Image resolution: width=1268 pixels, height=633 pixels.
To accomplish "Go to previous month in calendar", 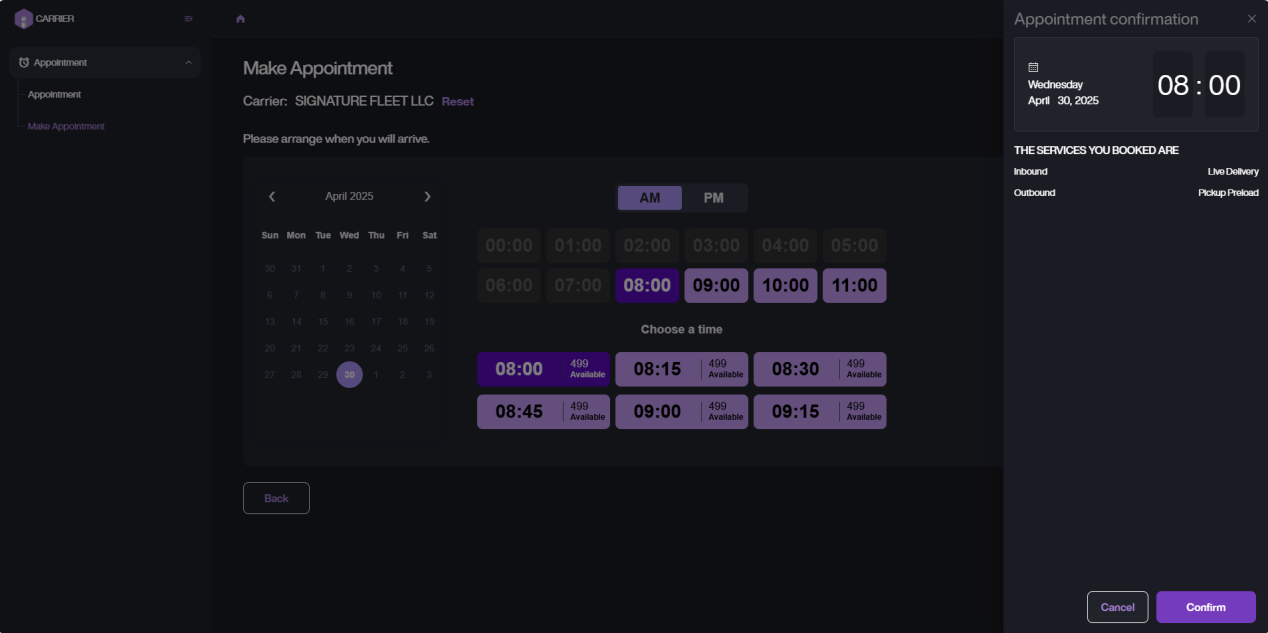I will [272, 197].
